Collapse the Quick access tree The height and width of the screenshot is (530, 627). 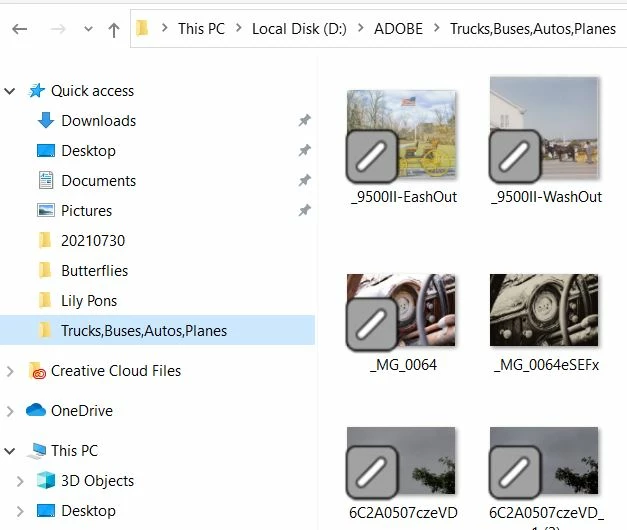[x=10, y=91]
